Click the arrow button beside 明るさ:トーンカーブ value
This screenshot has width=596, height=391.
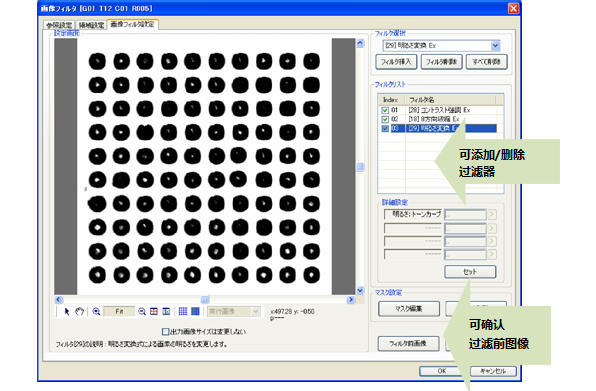click(492, 215)
